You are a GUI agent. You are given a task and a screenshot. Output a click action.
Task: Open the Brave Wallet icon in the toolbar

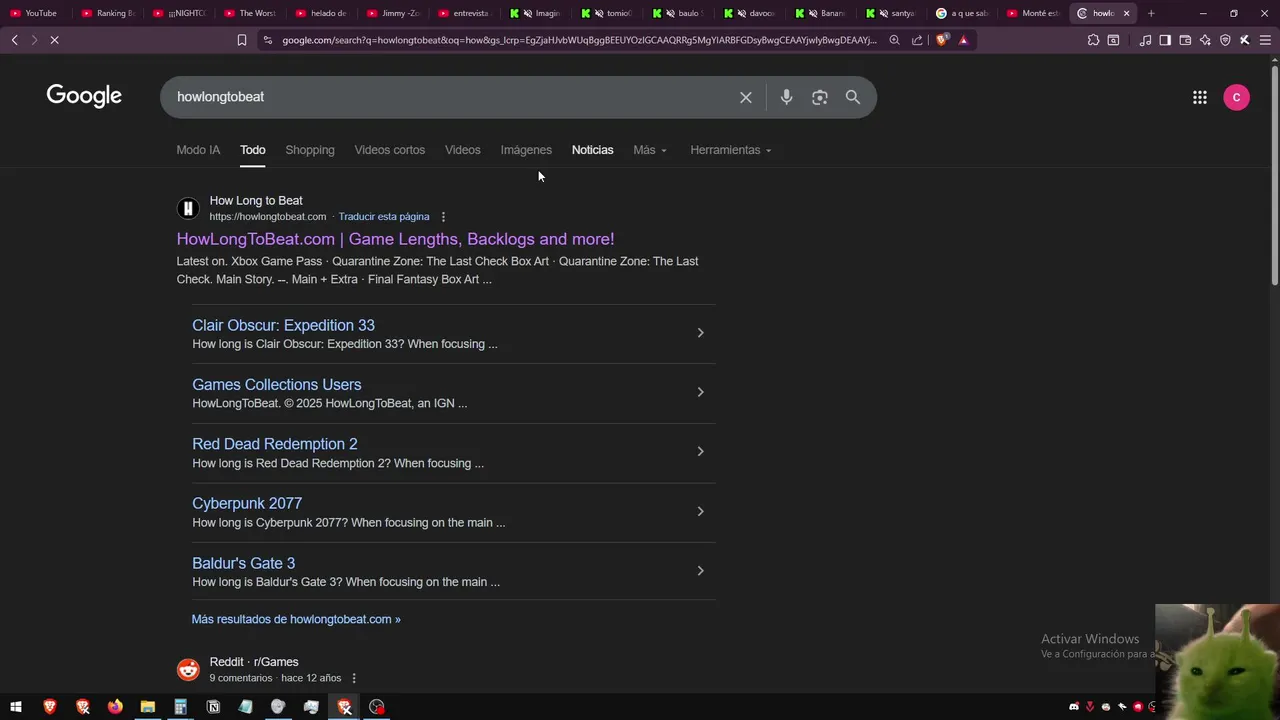[1185, 40]
